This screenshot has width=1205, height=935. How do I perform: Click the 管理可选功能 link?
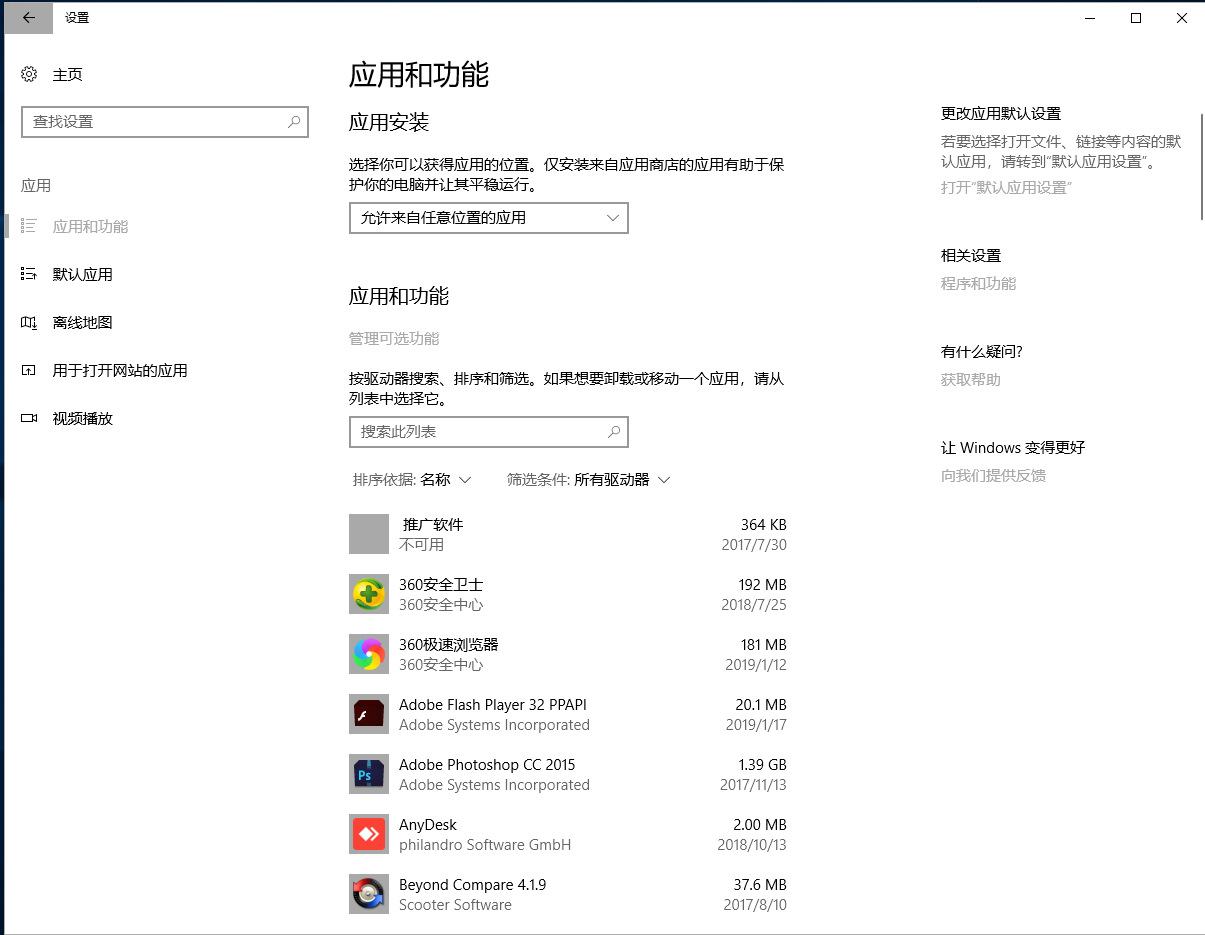pos(394,338)
